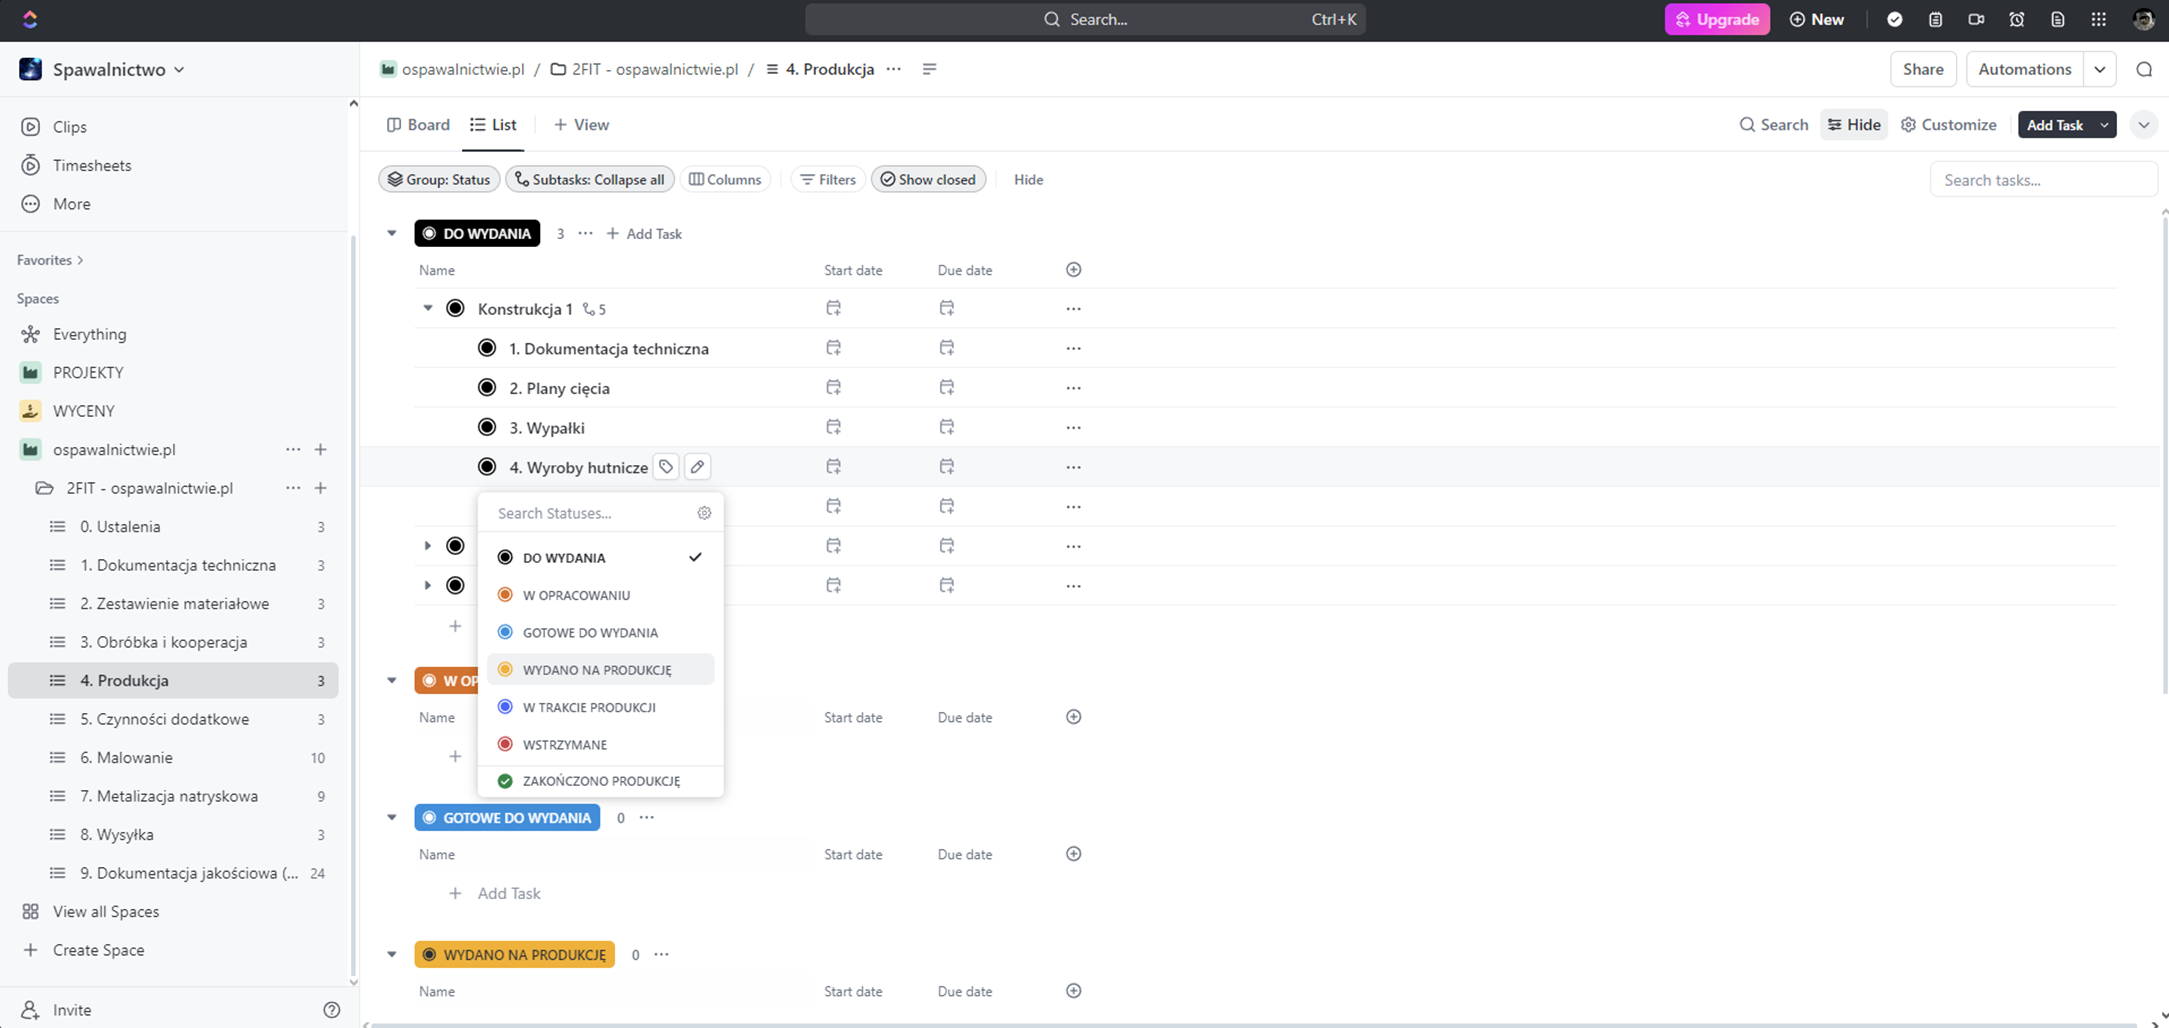Open status settings gear in the status dropdown
Image resolution: width=2169 pixels, height=1028 pixels.
[x=704, y=513]
